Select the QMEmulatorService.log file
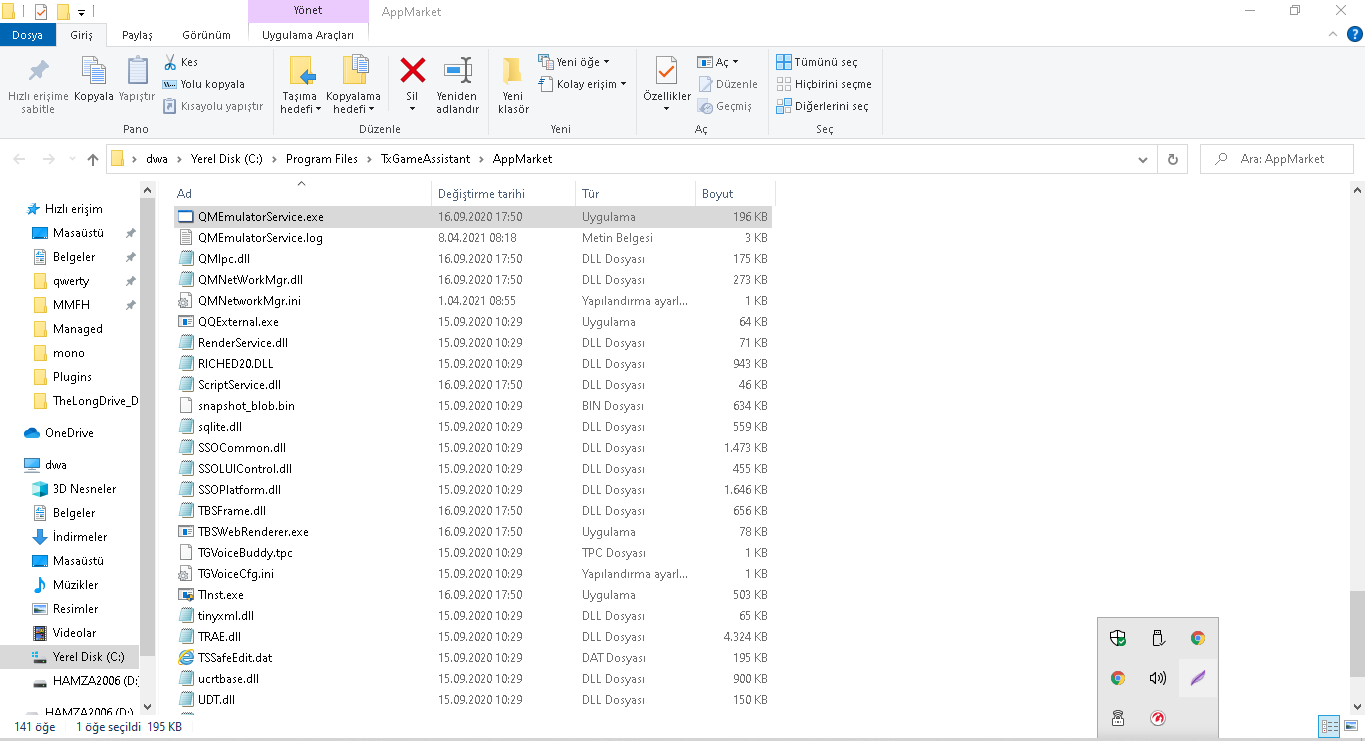Image resolution: width=1365 pixels, height=741 pixels. pos(473,238)
